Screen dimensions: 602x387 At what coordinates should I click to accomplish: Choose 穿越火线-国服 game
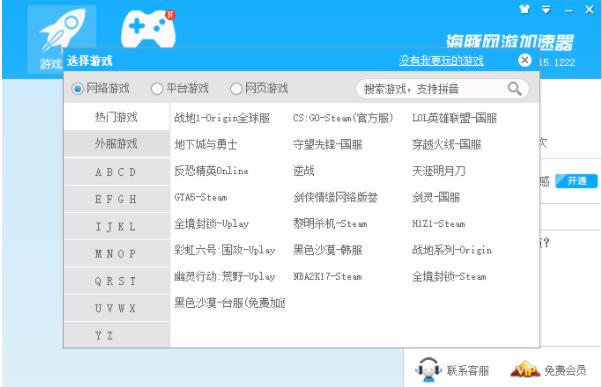tap(447, 144)
